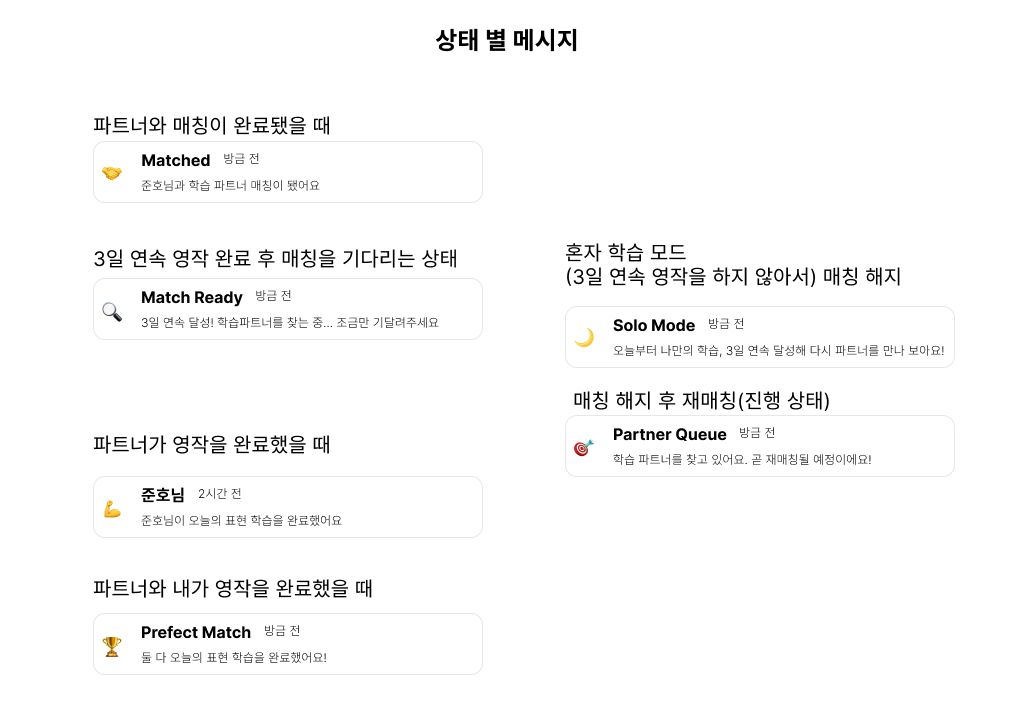Image resolution: width=1014 pixels, height=722 pixels.
Task: Click the message '둘 다 오늘의 표현 학습을 완료했어요!'
Action: [x=234, y=657]
